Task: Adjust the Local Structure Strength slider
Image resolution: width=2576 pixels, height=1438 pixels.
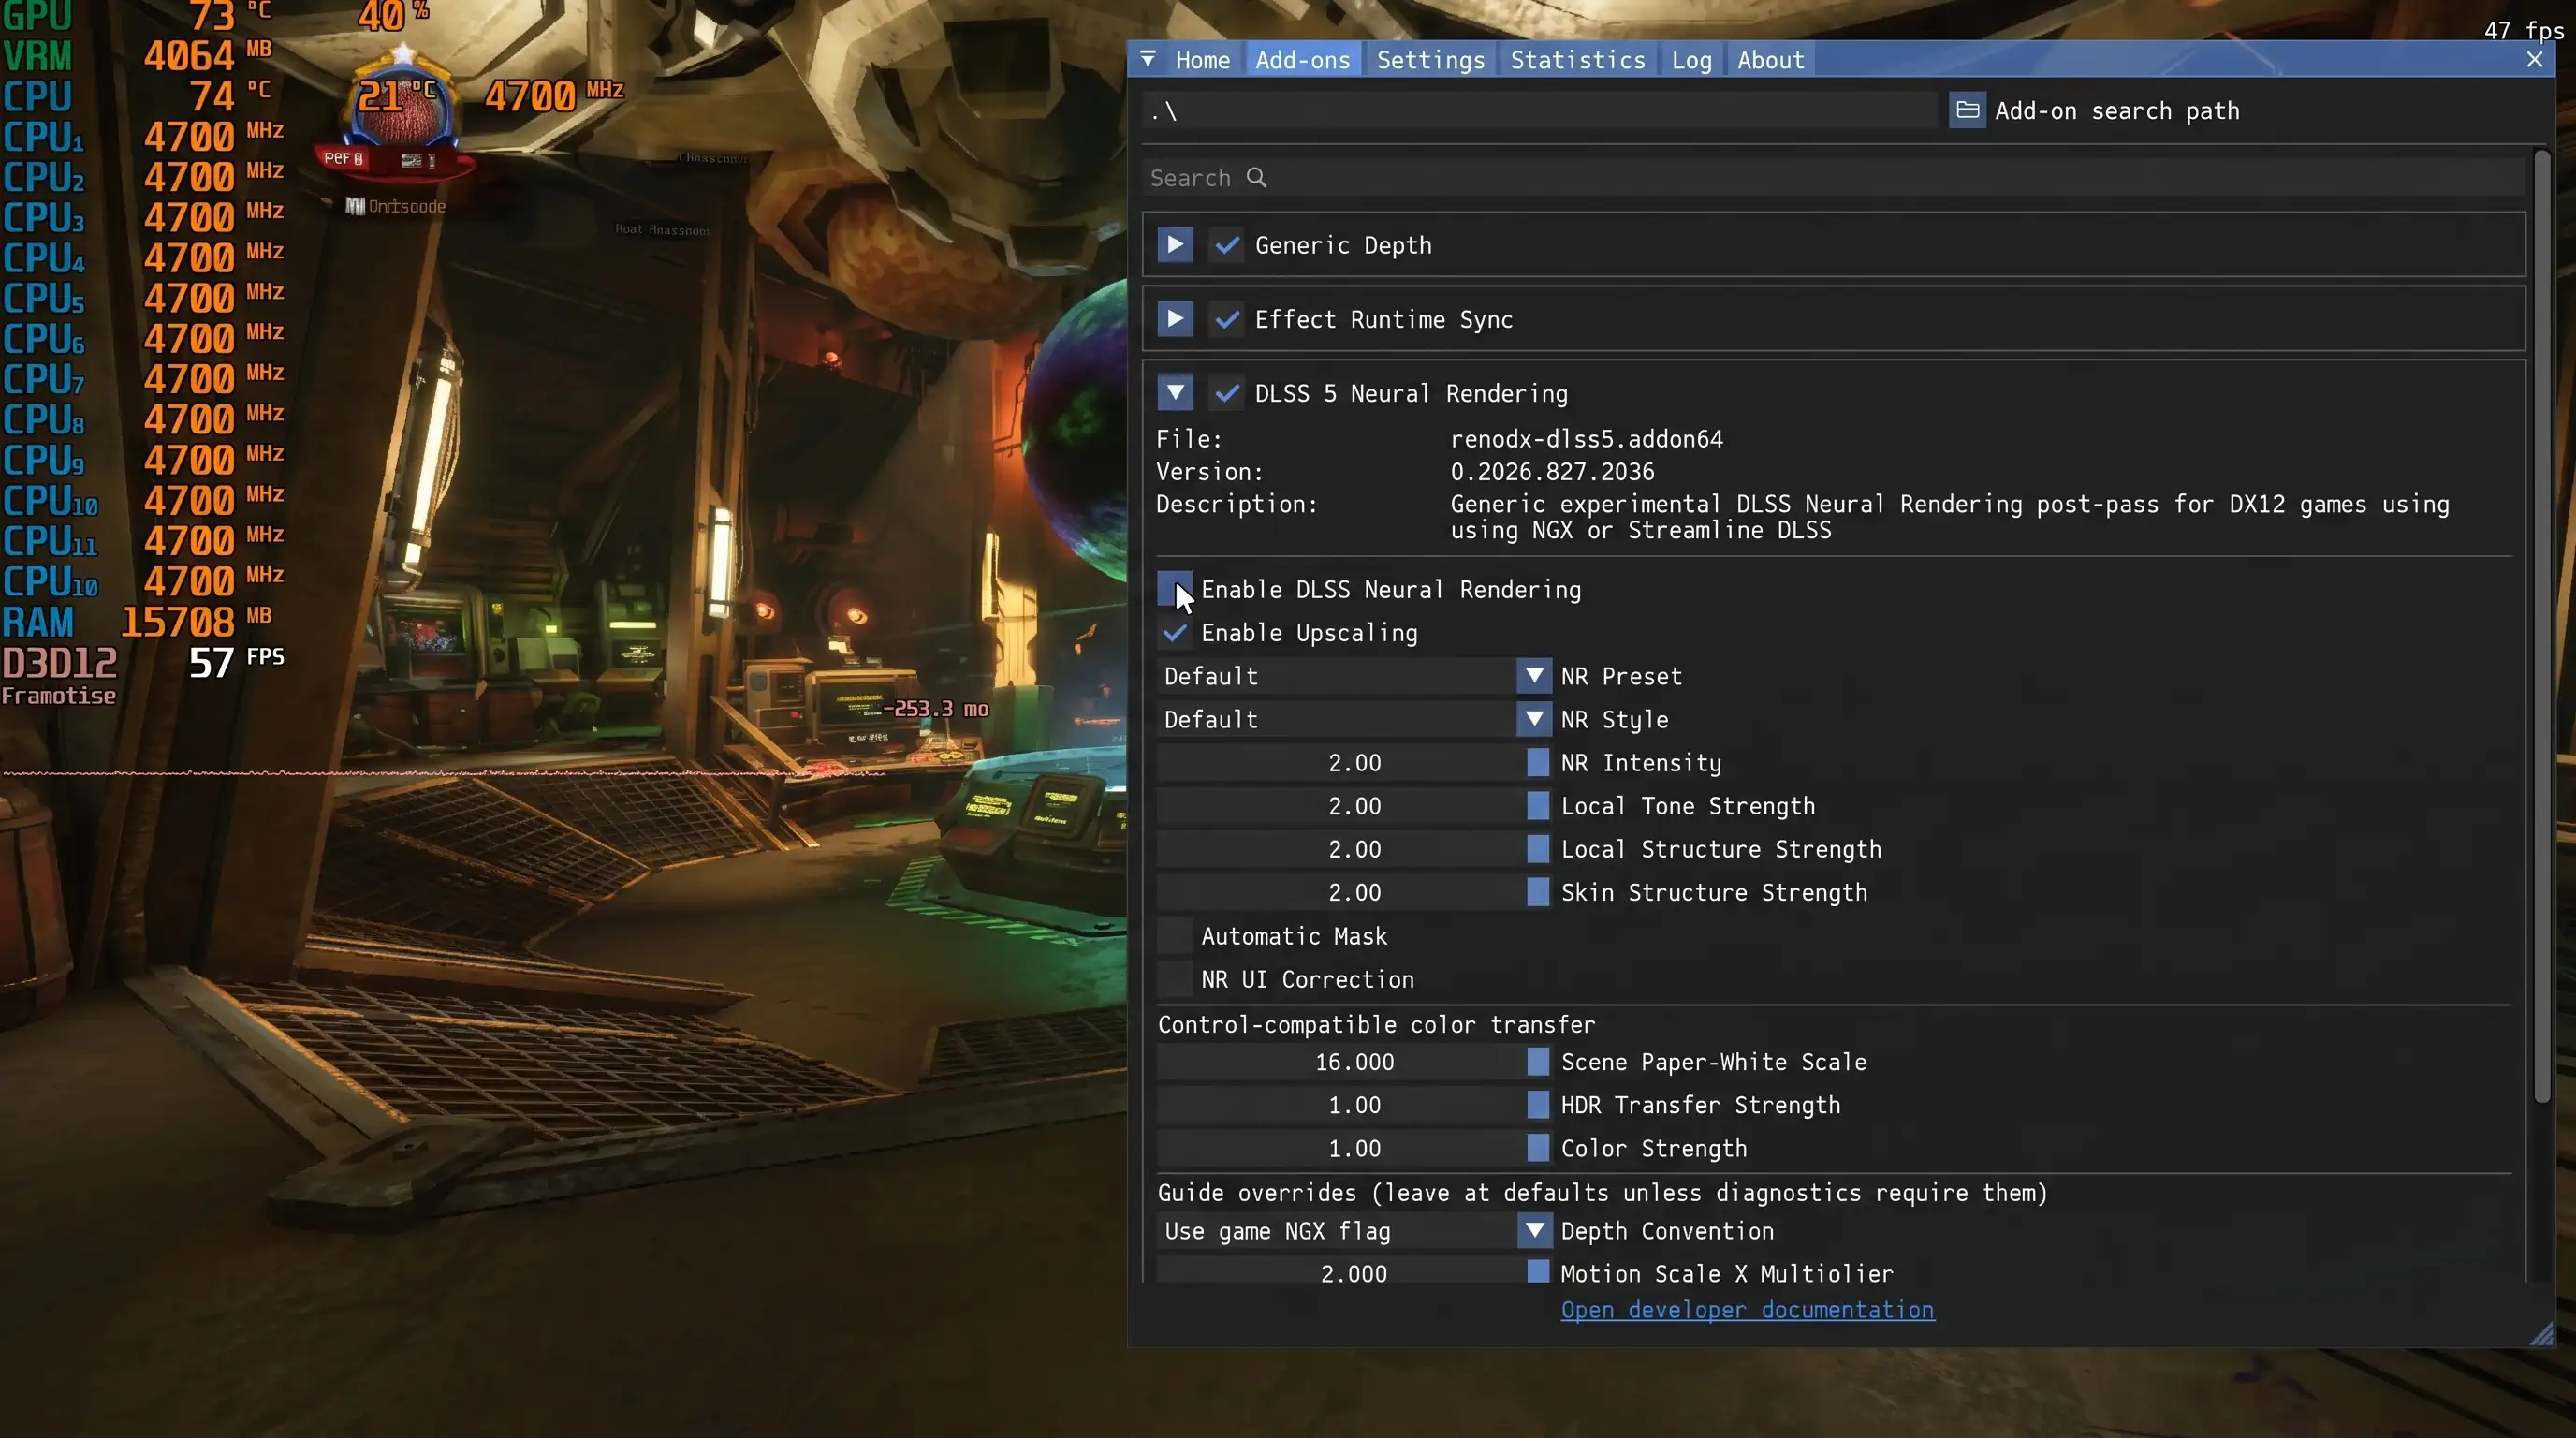Action: [1354, 849]
